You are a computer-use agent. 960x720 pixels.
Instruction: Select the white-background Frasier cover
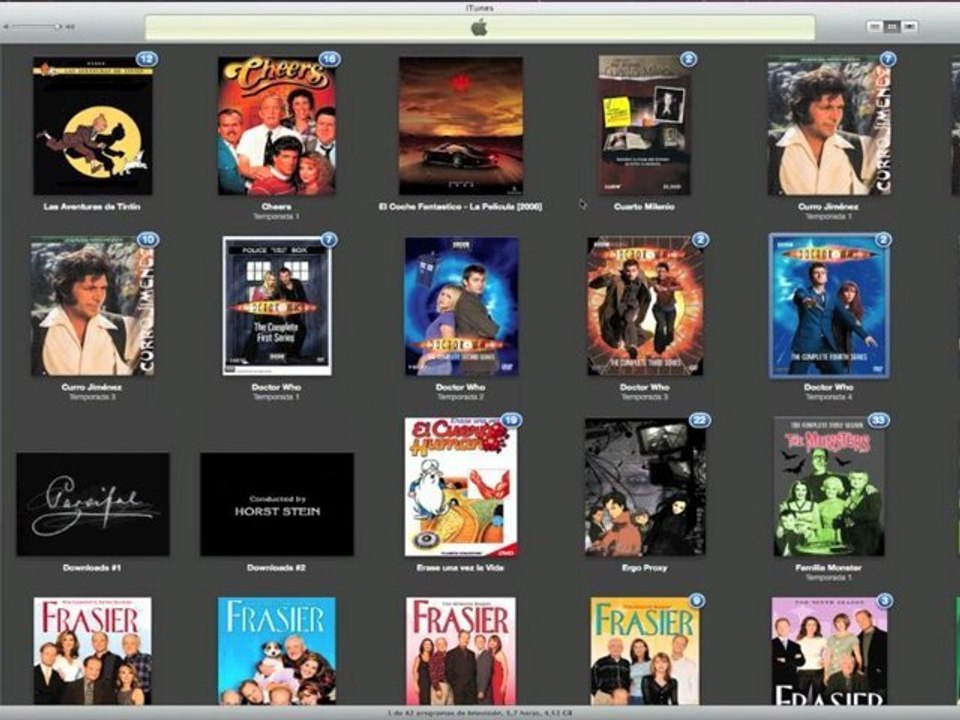(x=92, y=651)
